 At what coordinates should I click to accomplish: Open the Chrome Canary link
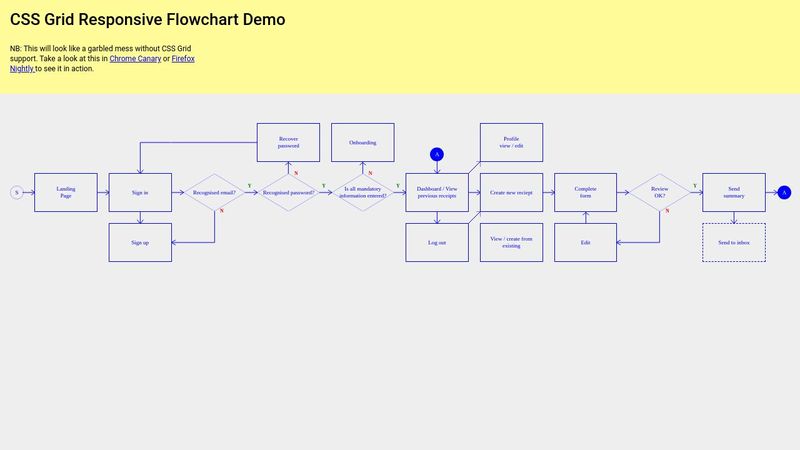pyautogui.click(x=135, y=59)
